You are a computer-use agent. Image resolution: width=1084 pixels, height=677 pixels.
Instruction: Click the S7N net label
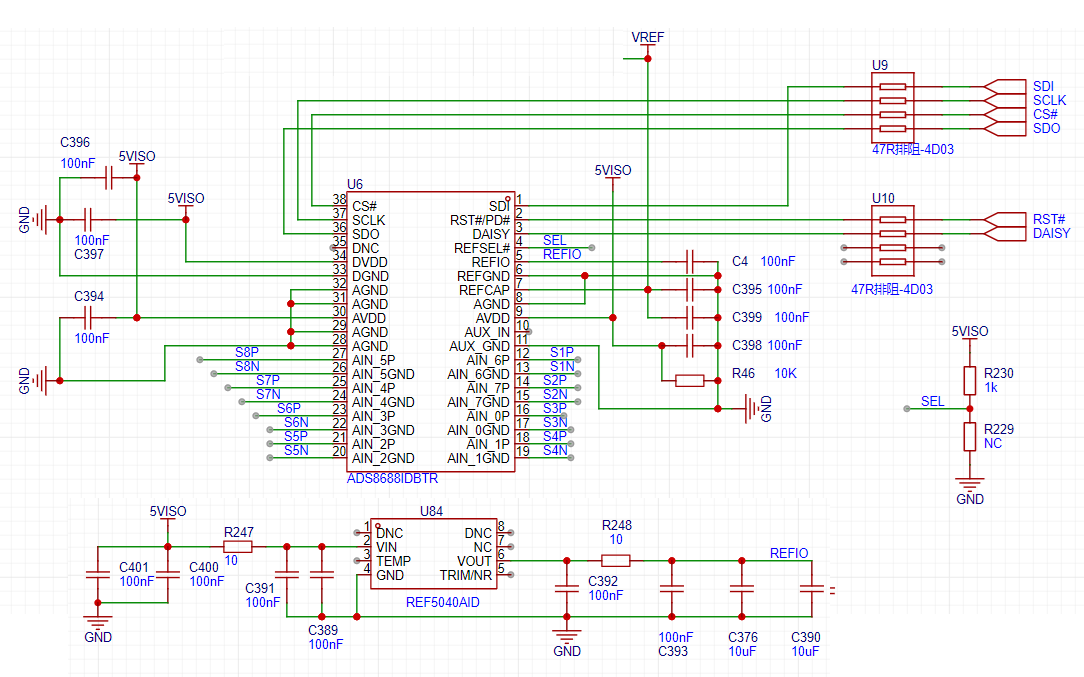tap(268, 394)
